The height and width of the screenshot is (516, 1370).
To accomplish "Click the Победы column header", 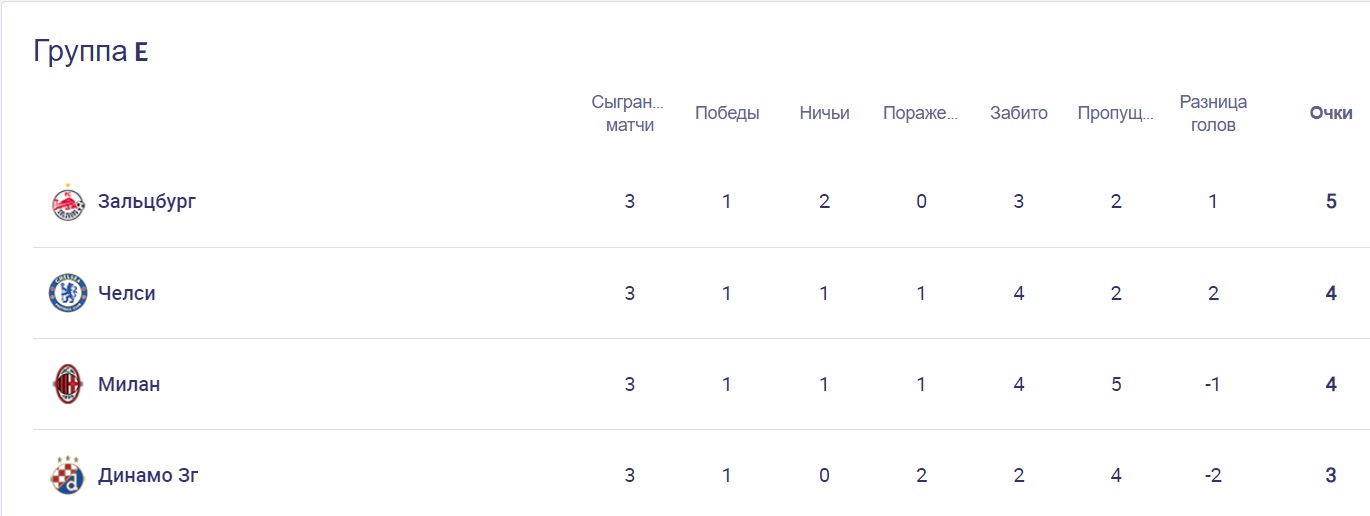I will click(x=727, y=113).
